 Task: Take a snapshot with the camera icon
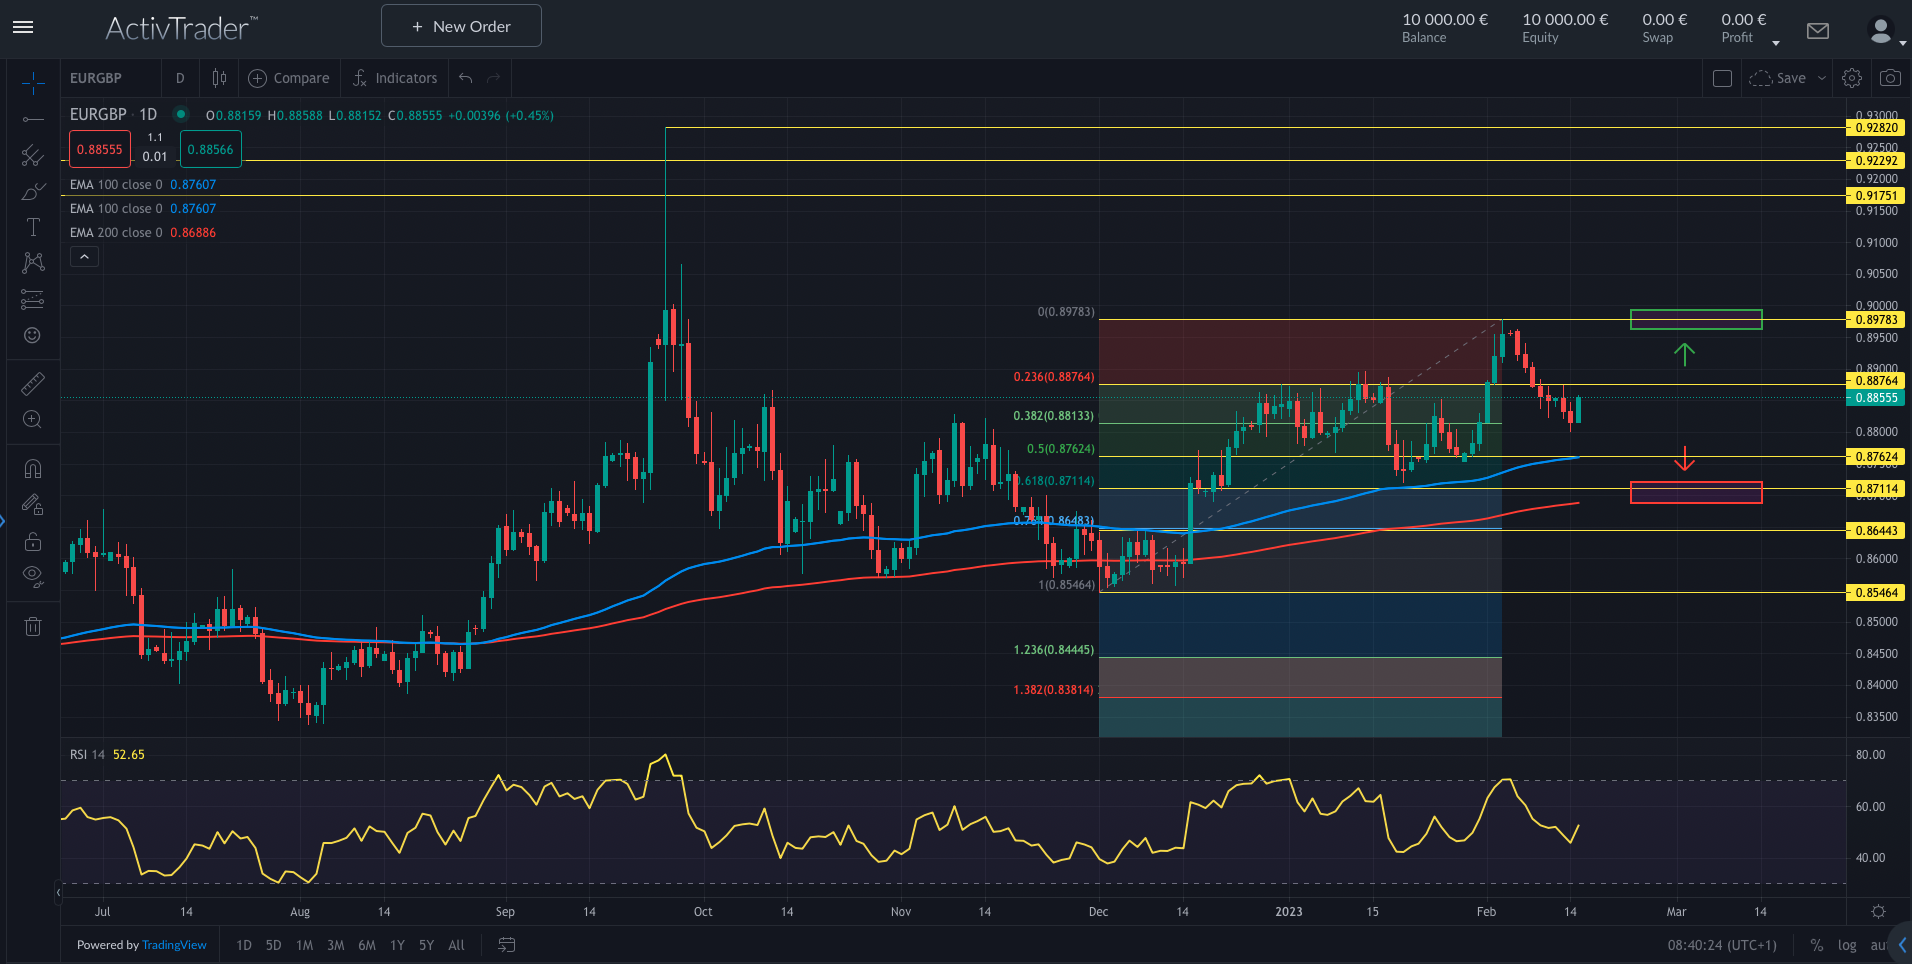point(1891,77)
